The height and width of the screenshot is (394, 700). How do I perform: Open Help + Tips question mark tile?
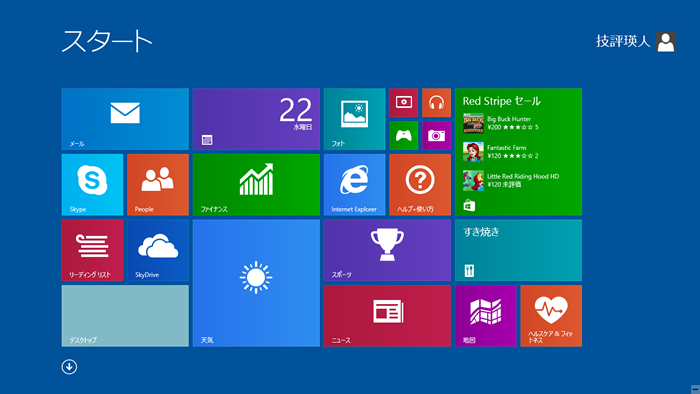pyautogui.click(x=420, y=185)
